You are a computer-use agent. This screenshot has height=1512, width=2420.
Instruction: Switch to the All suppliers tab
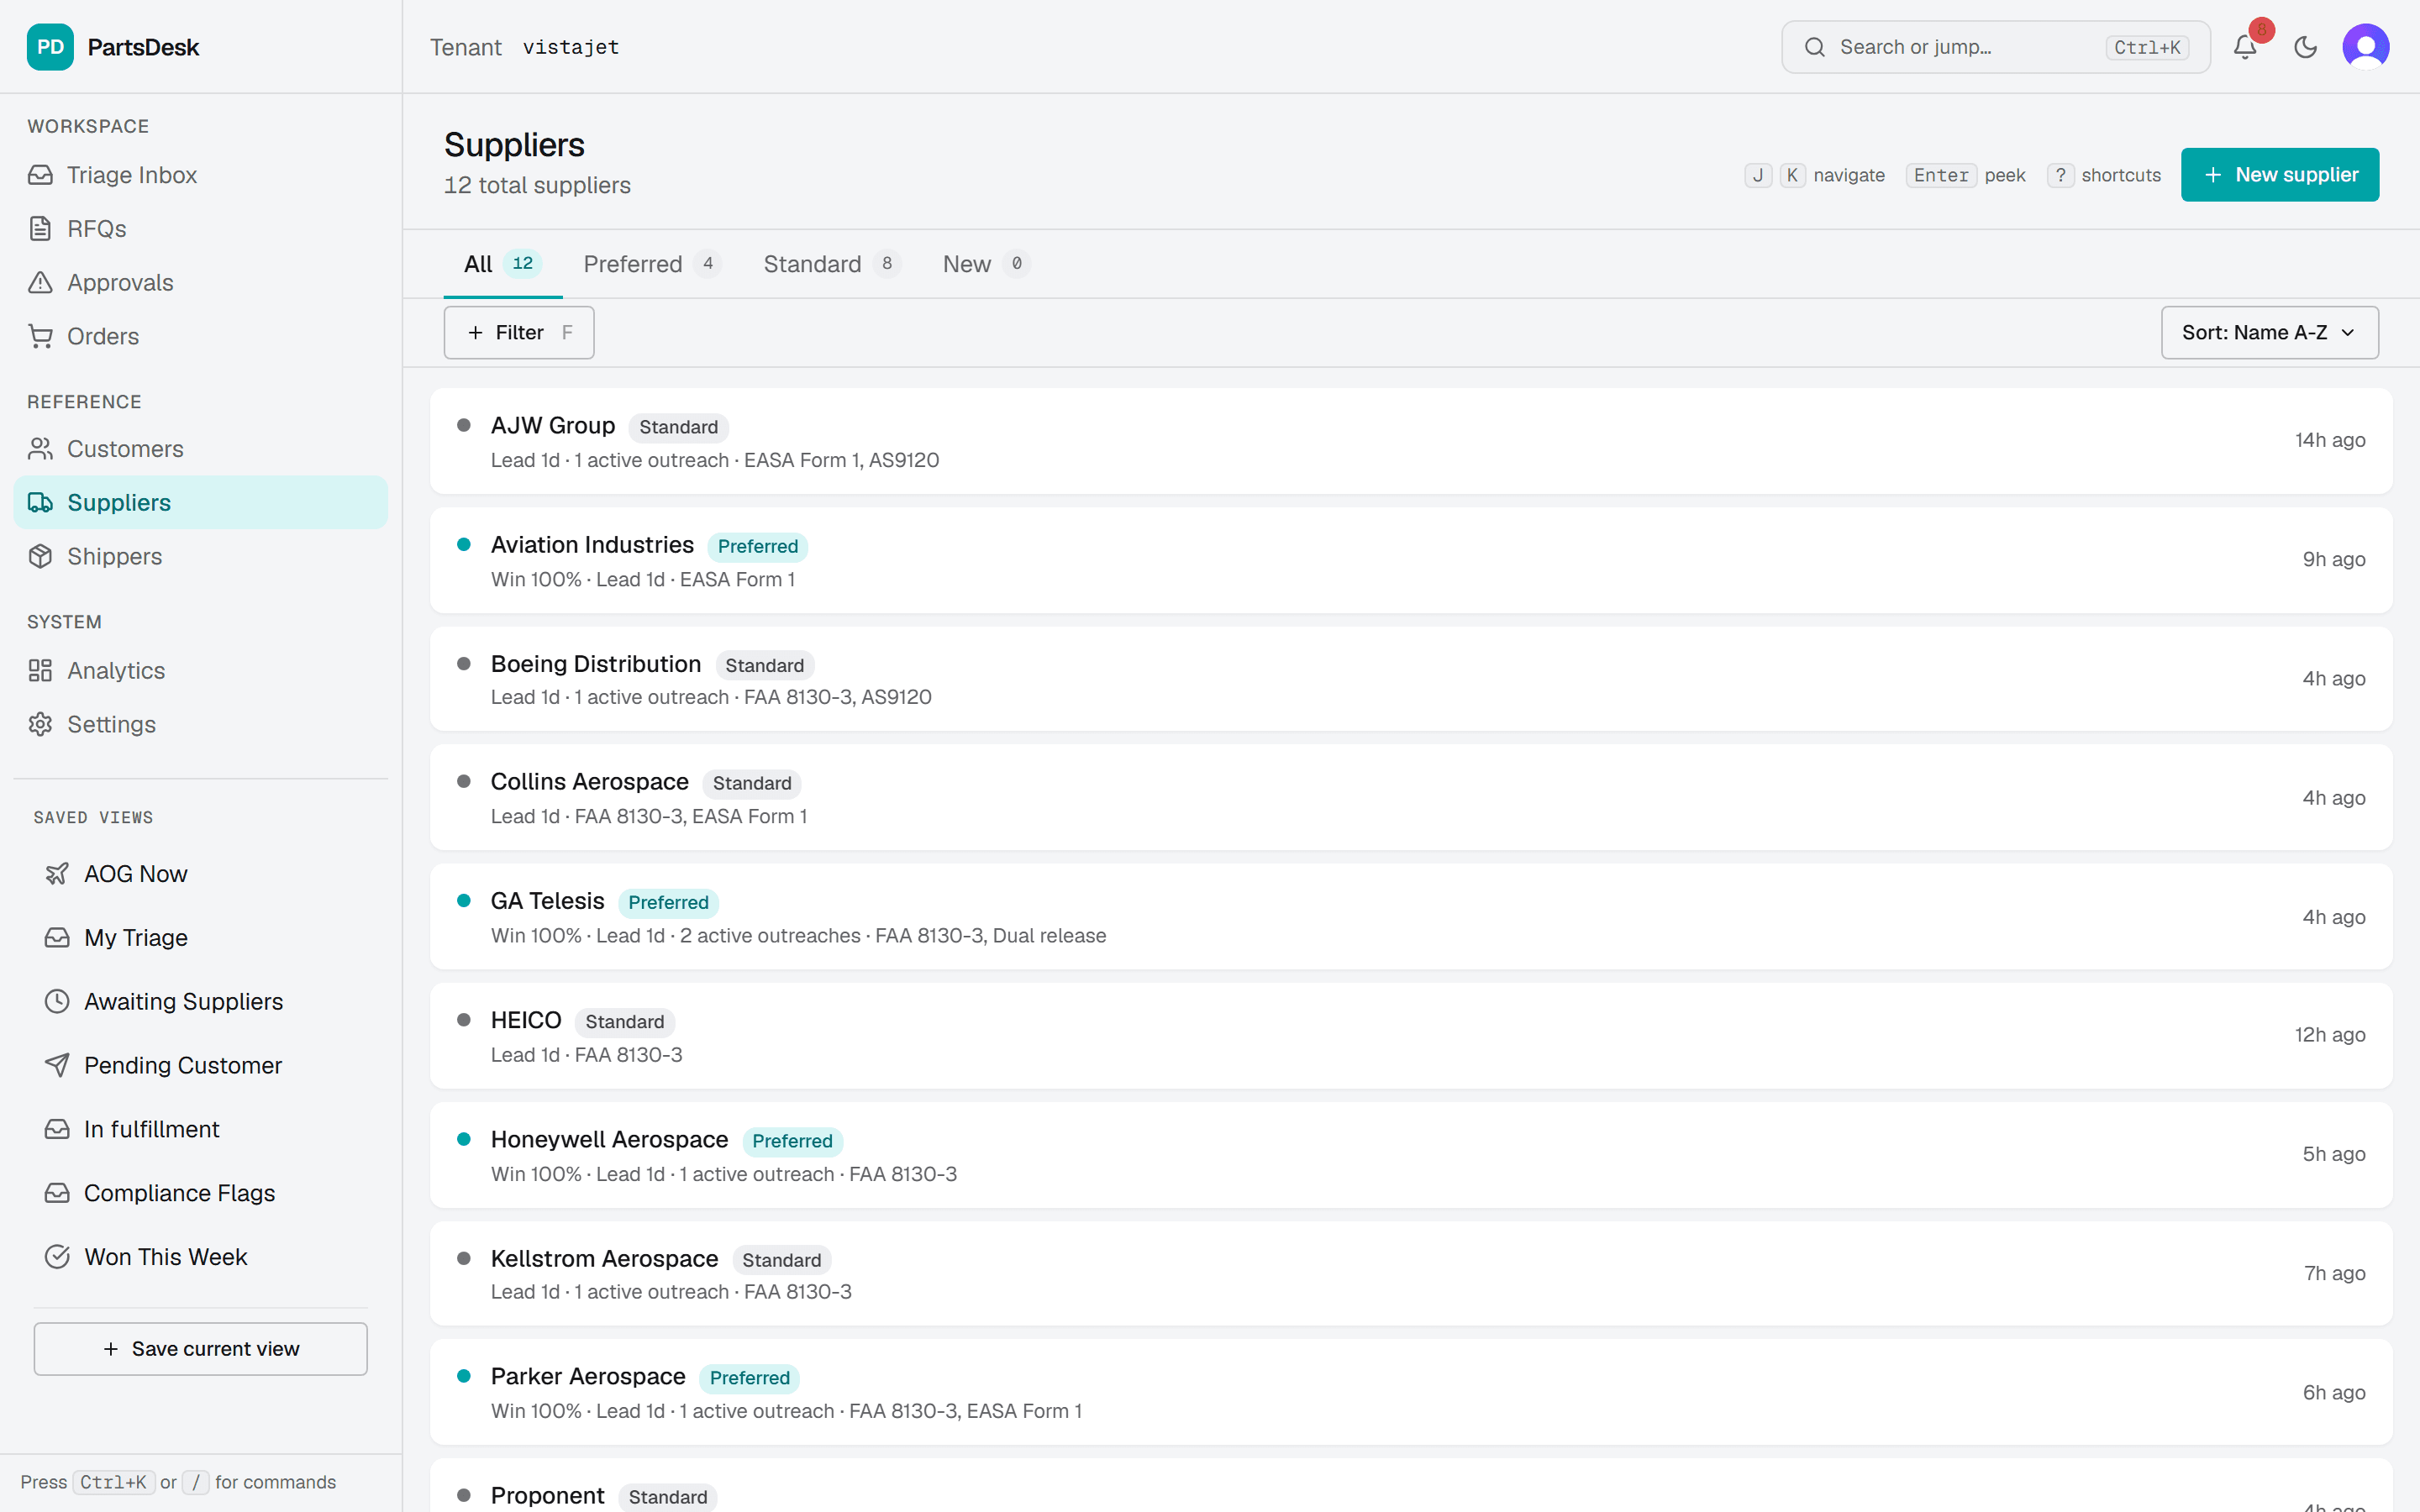tap(503, 264)
